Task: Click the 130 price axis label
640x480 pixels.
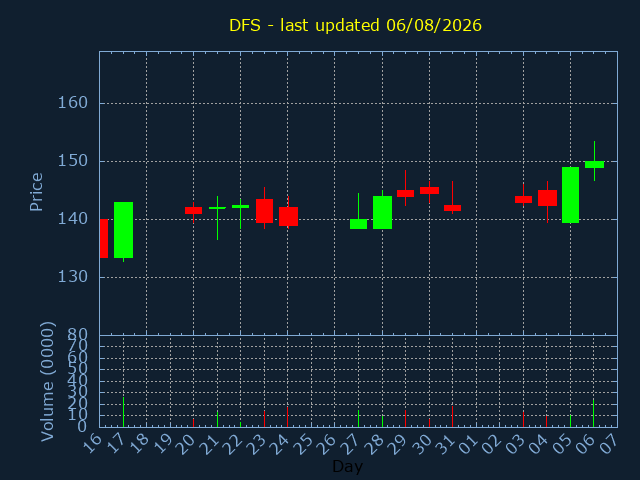Action: [73, 277]
